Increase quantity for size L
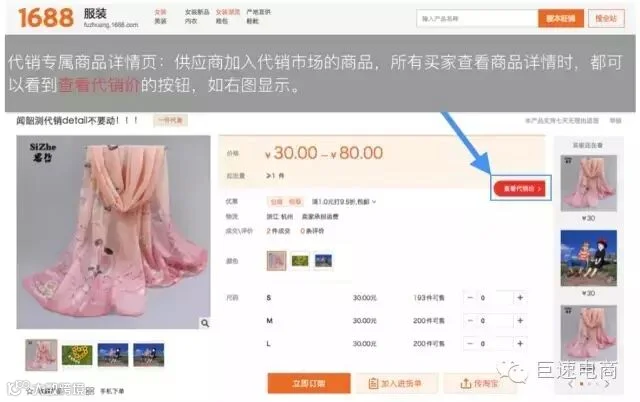Viewport: 640px width, 402px height. pyautogui.click(x=520, y=344)
